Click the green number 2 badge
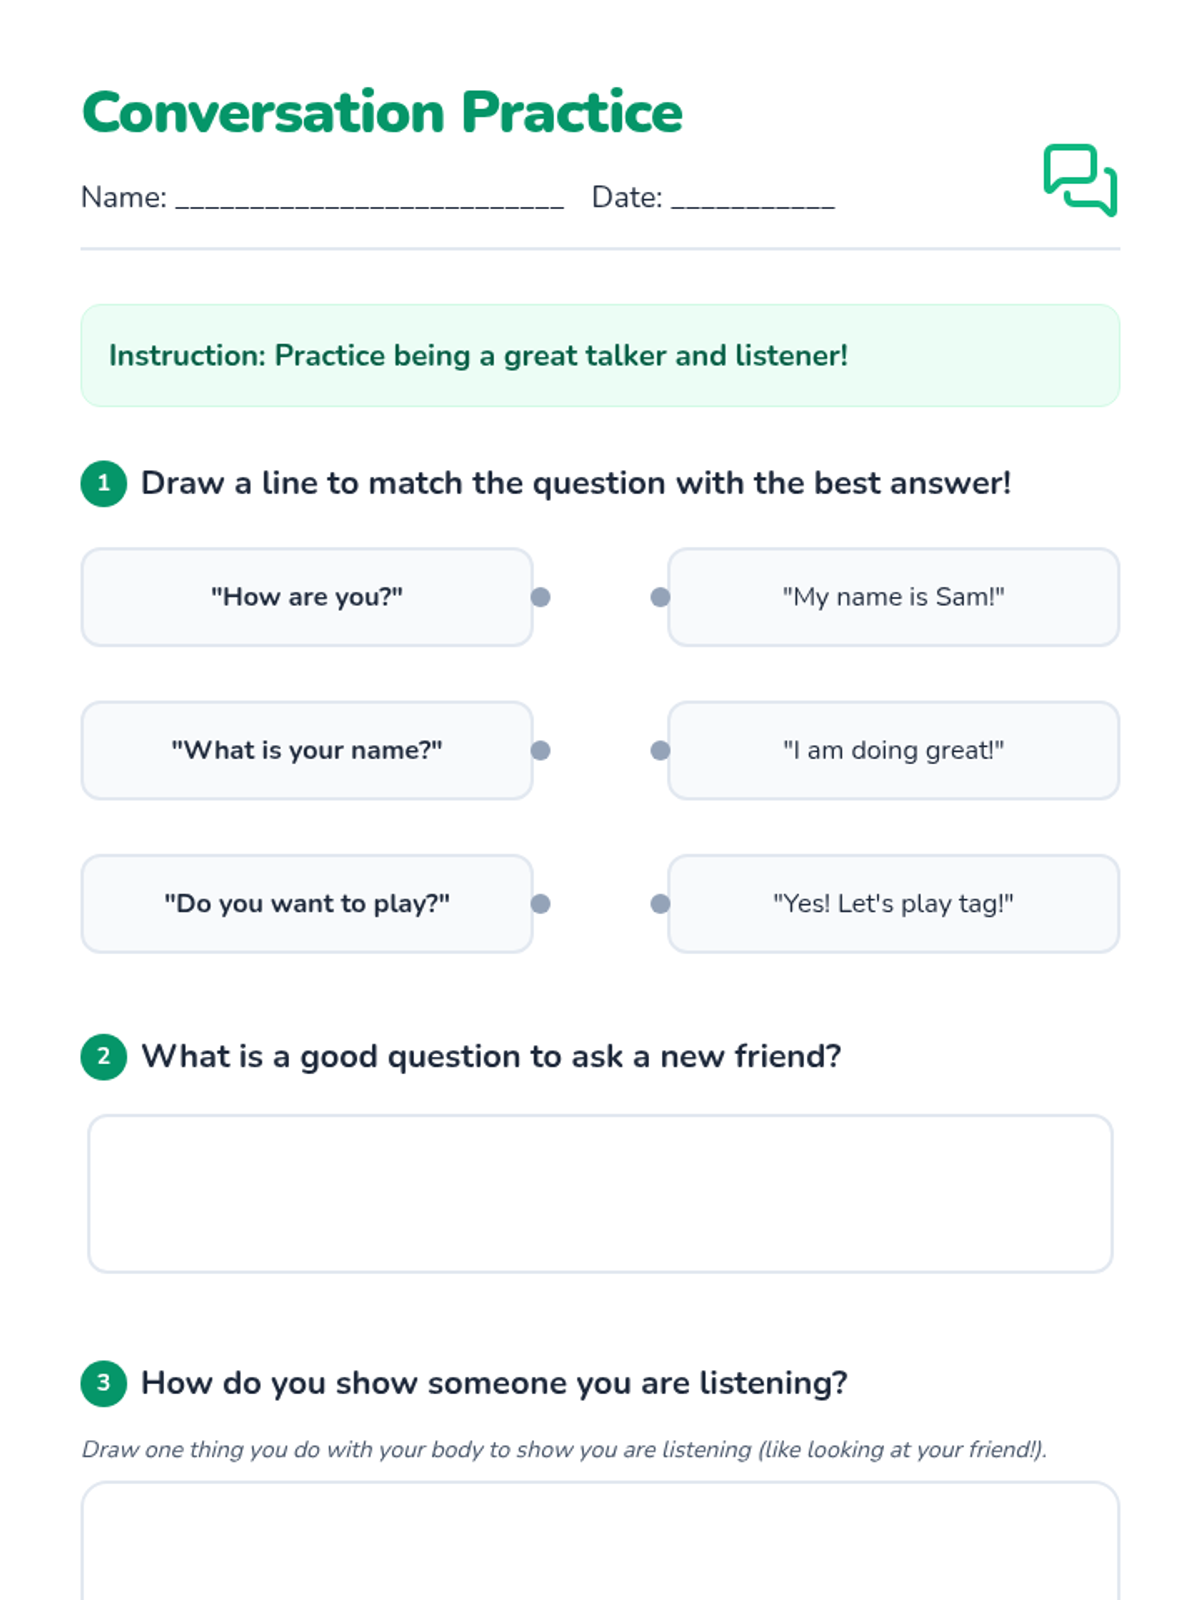This screenshot has height=1600, width=1200. tap(104, 1057)
